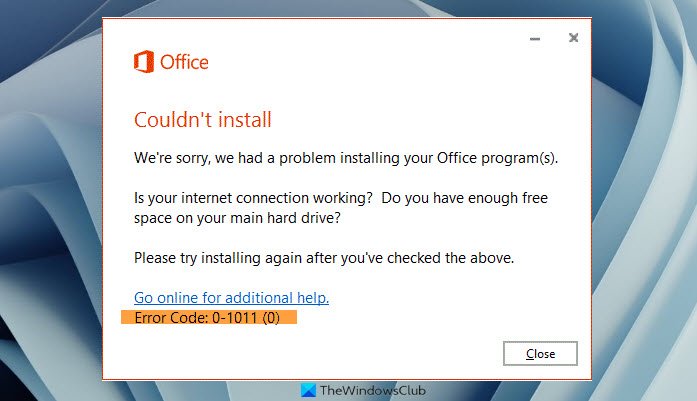Image resolution: width=697 pixels, height=401 pixels.
Task: Click the 'Please try installing again' sentence
Action: click(324, 258)
